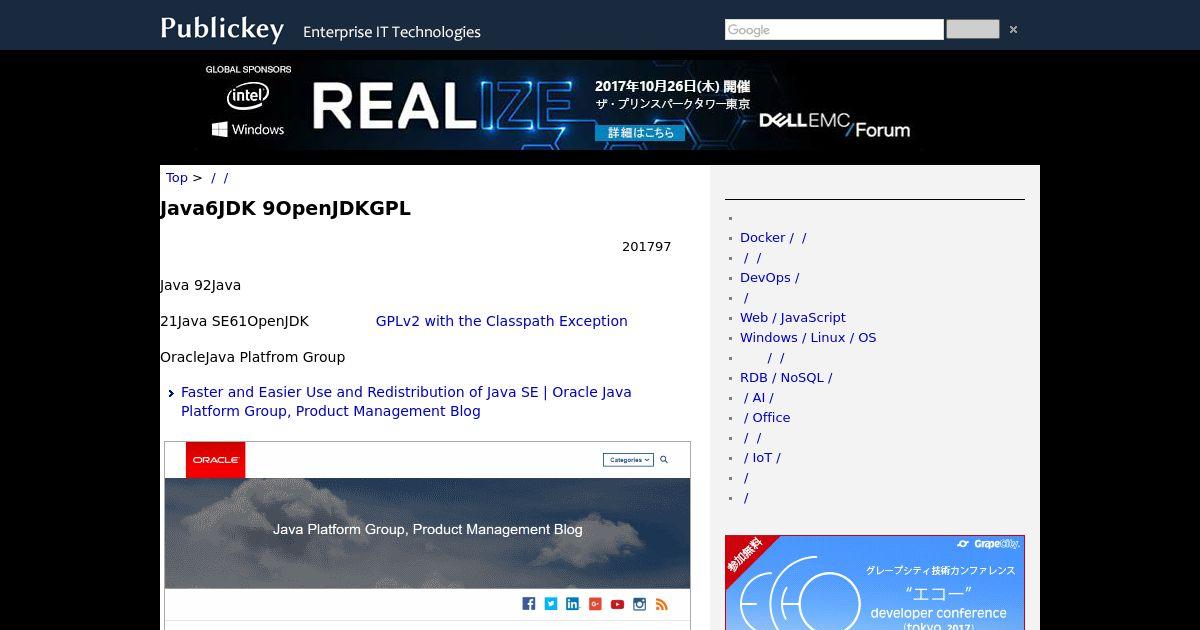Open the GrapeCity ECHO developer conference ad
This screenshot has height=630, width=1200.
[x=875, y=583]
